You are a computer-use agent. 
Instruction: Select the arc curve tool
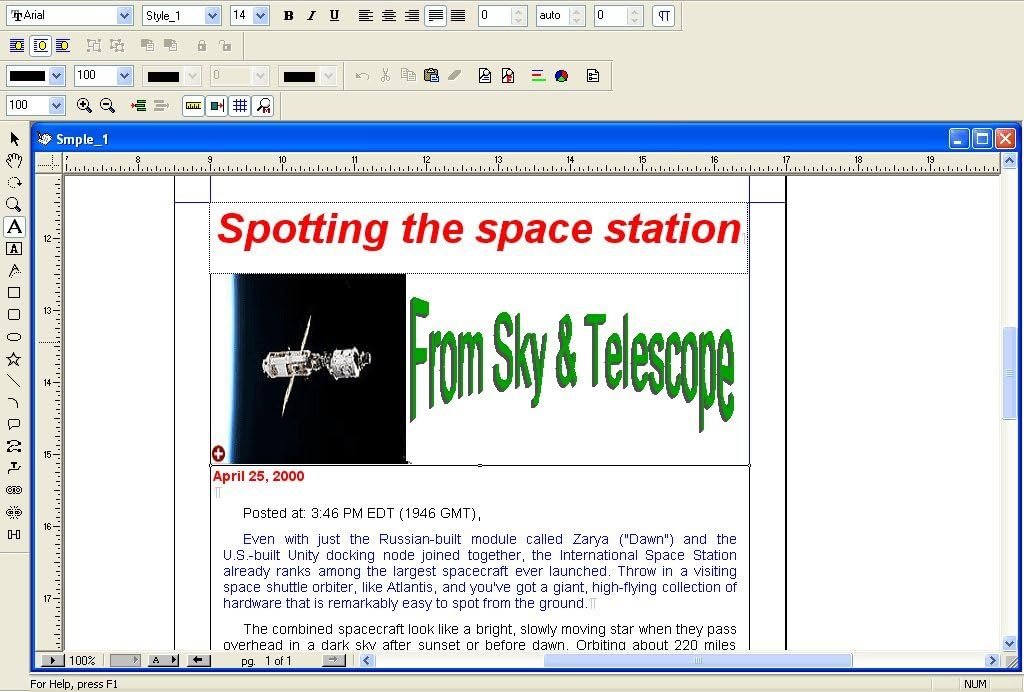click(x=14, y=403)
